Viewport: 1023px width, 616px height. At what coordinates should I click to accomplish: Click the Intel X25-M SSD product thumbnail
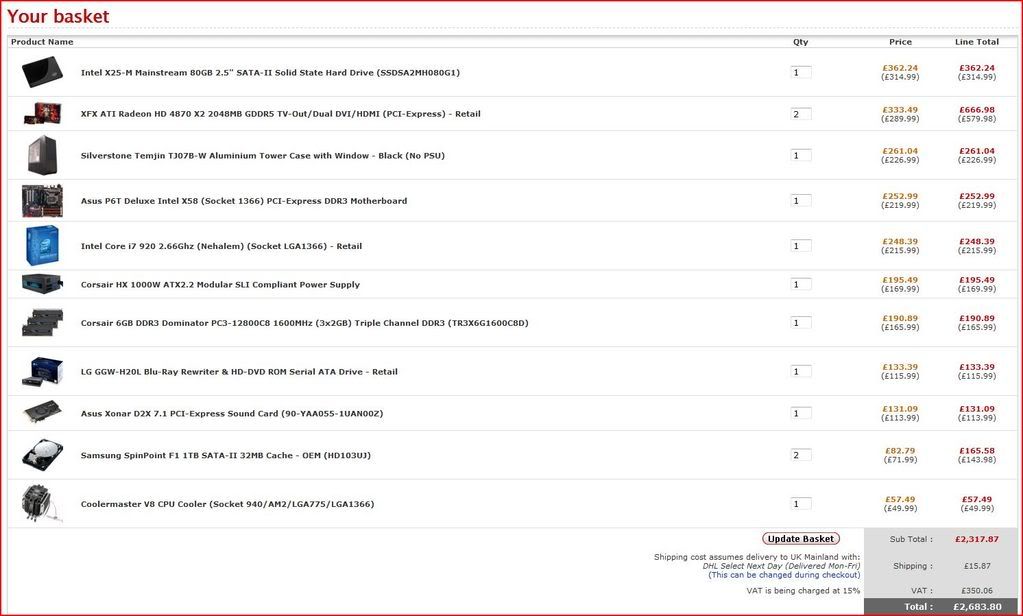coord(42,72)
